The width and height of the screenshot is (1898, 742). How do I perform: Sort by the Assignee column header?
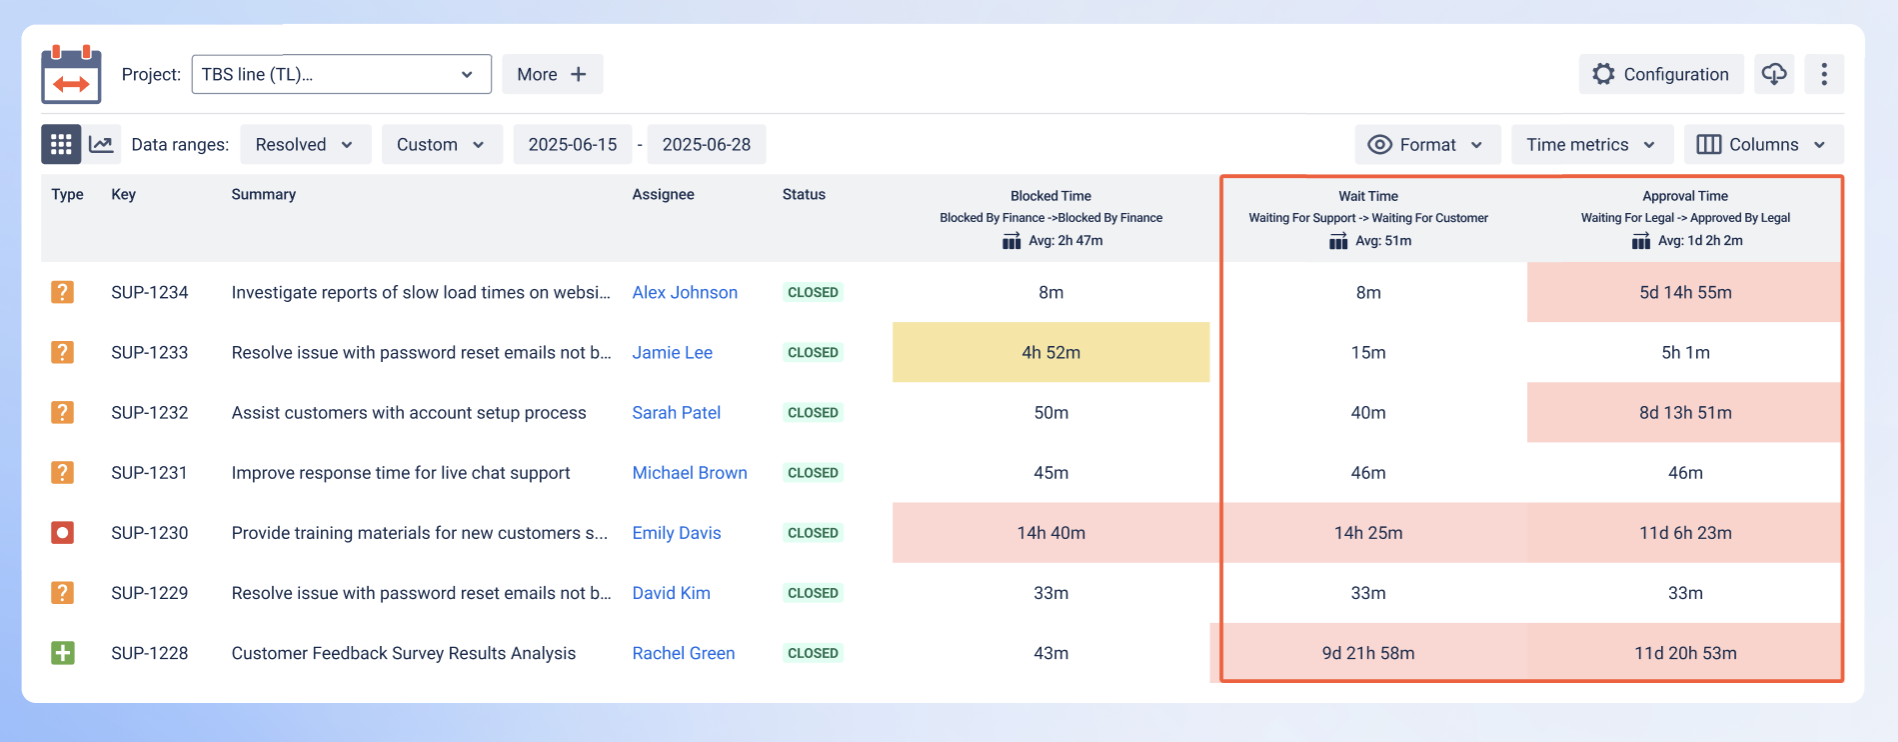663,194
